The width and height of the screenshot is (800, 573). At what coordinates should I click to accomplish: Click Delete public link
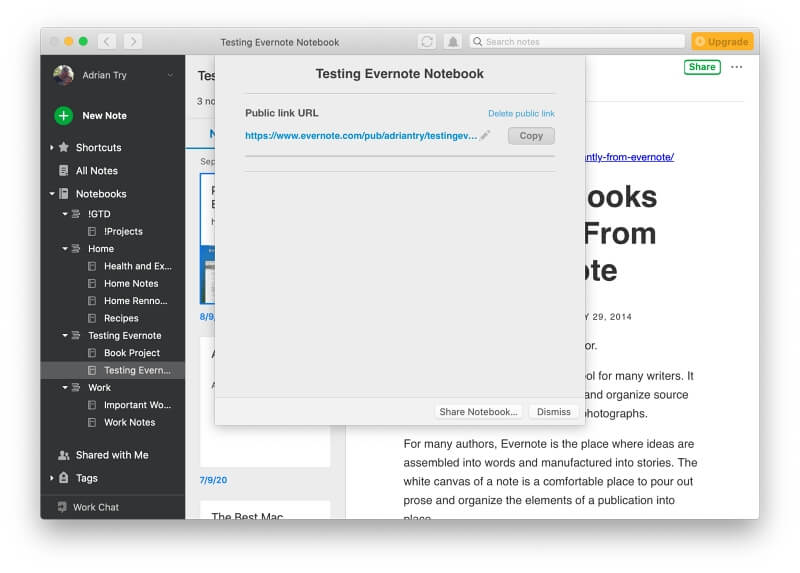click(521, 113)
